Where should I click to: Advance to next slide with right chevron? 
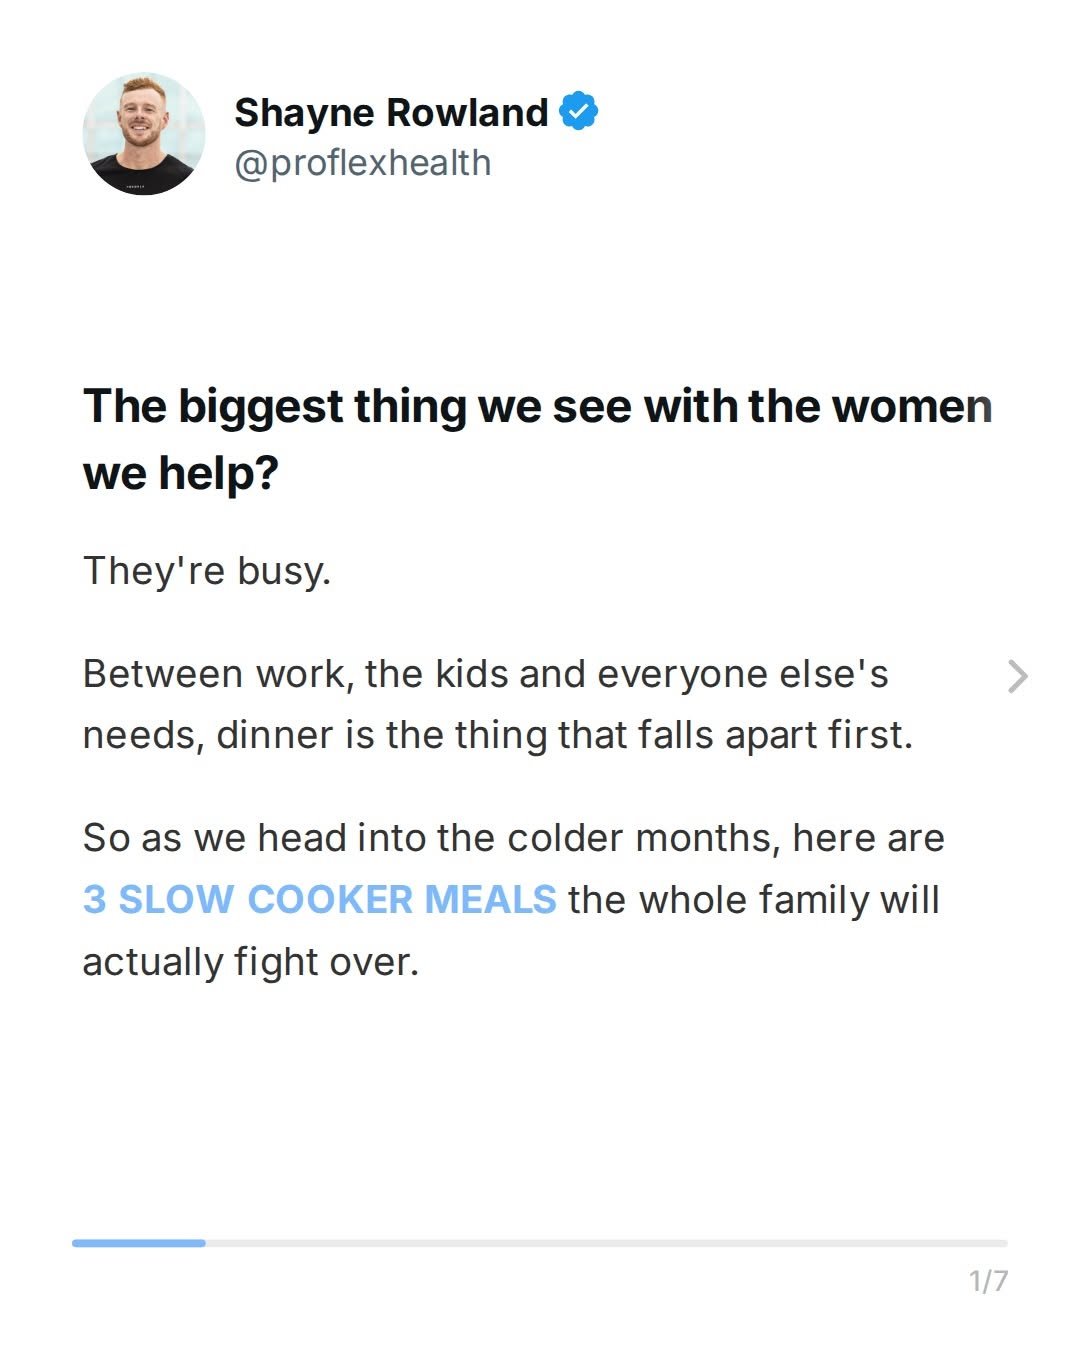[x=1017, y=676]
